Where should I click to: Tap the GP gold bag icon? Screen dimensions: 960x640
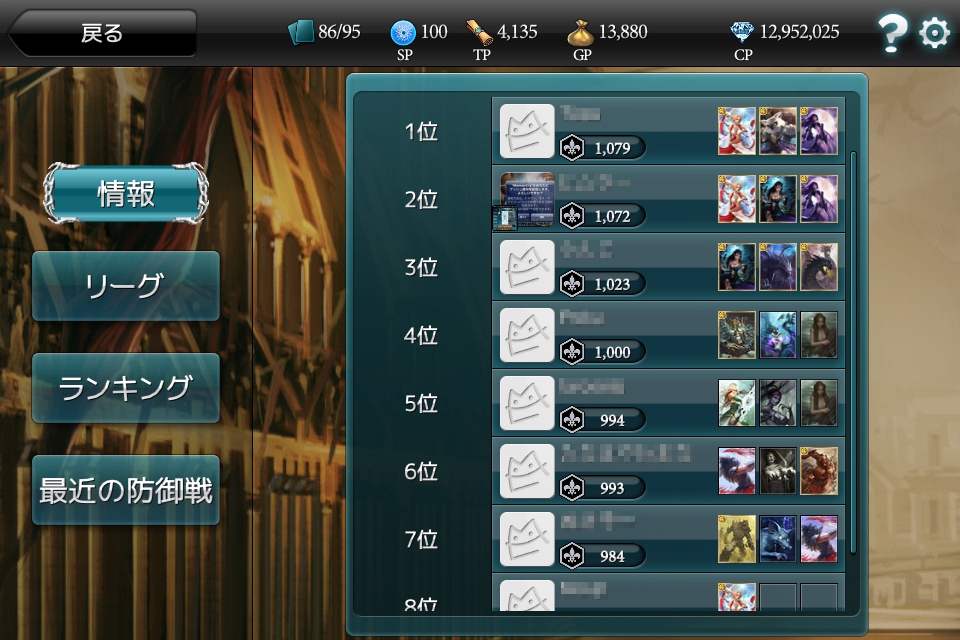coord(580,32)
